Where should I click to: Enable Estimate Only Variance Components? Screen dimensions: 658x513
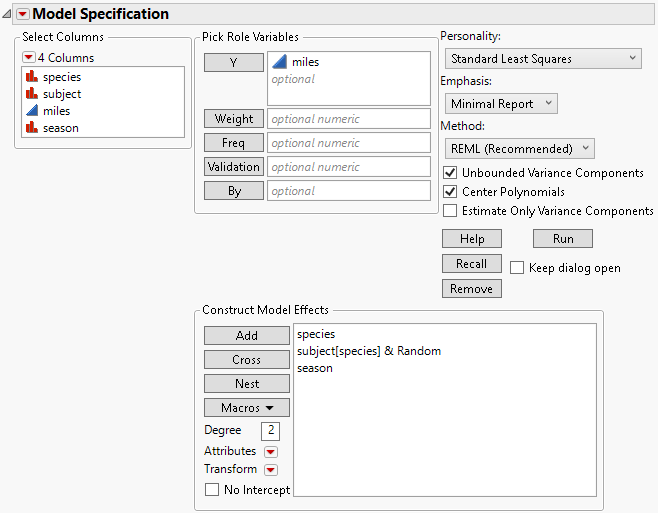[x=450, y=211]
